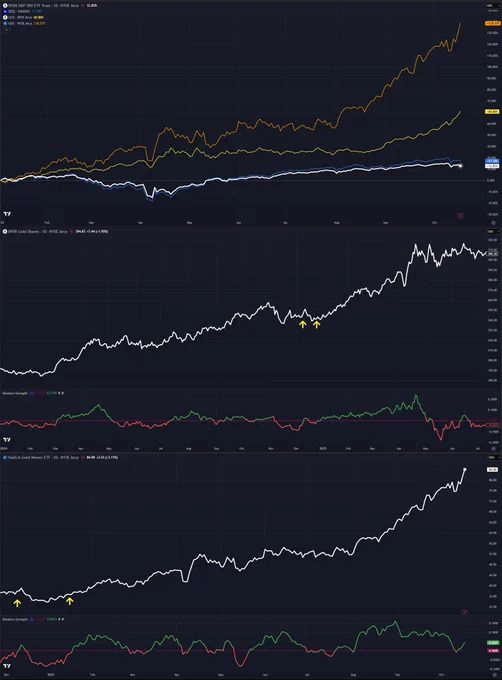Click the GDX logo in bottom chart legend

click(x=5, y=458)
